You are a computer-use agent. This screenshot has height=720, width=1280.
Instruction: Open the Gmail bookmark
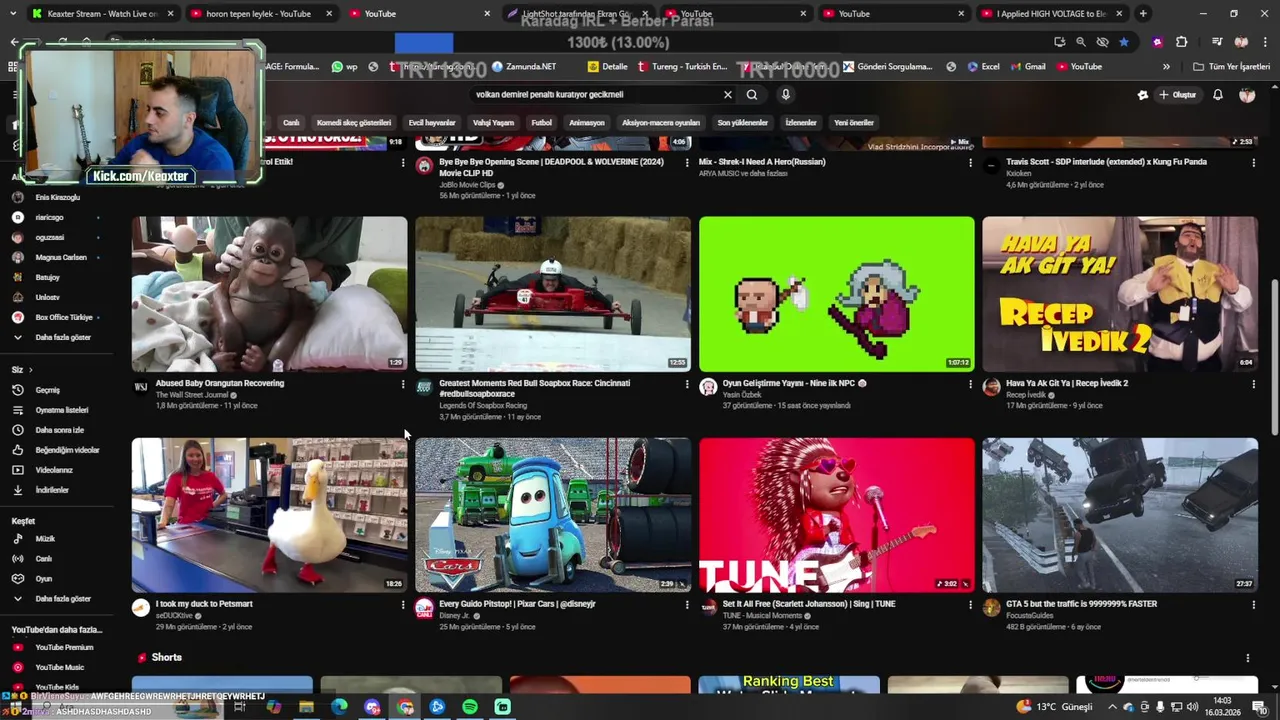click(1028, 67)
